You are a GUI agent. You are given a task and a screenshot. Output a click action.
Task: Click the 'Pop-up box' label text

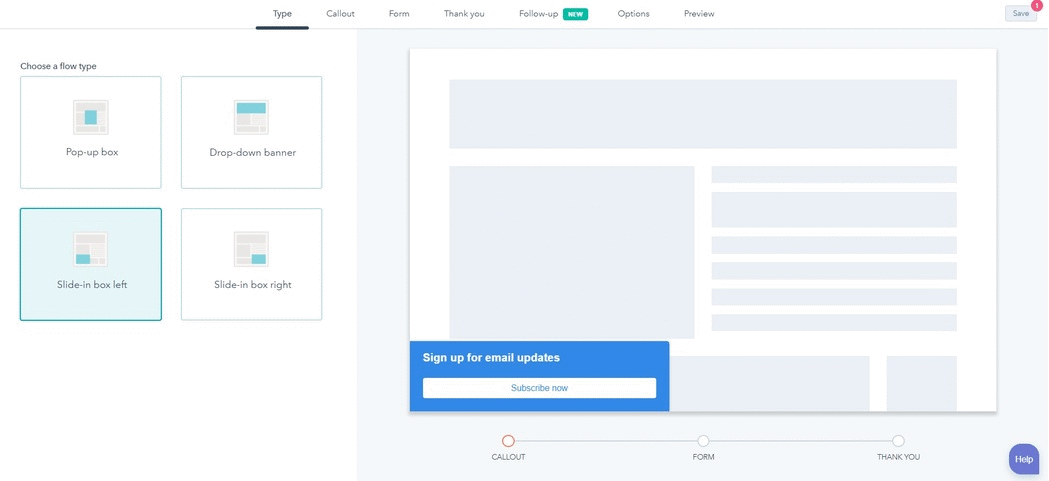(92, 152)
